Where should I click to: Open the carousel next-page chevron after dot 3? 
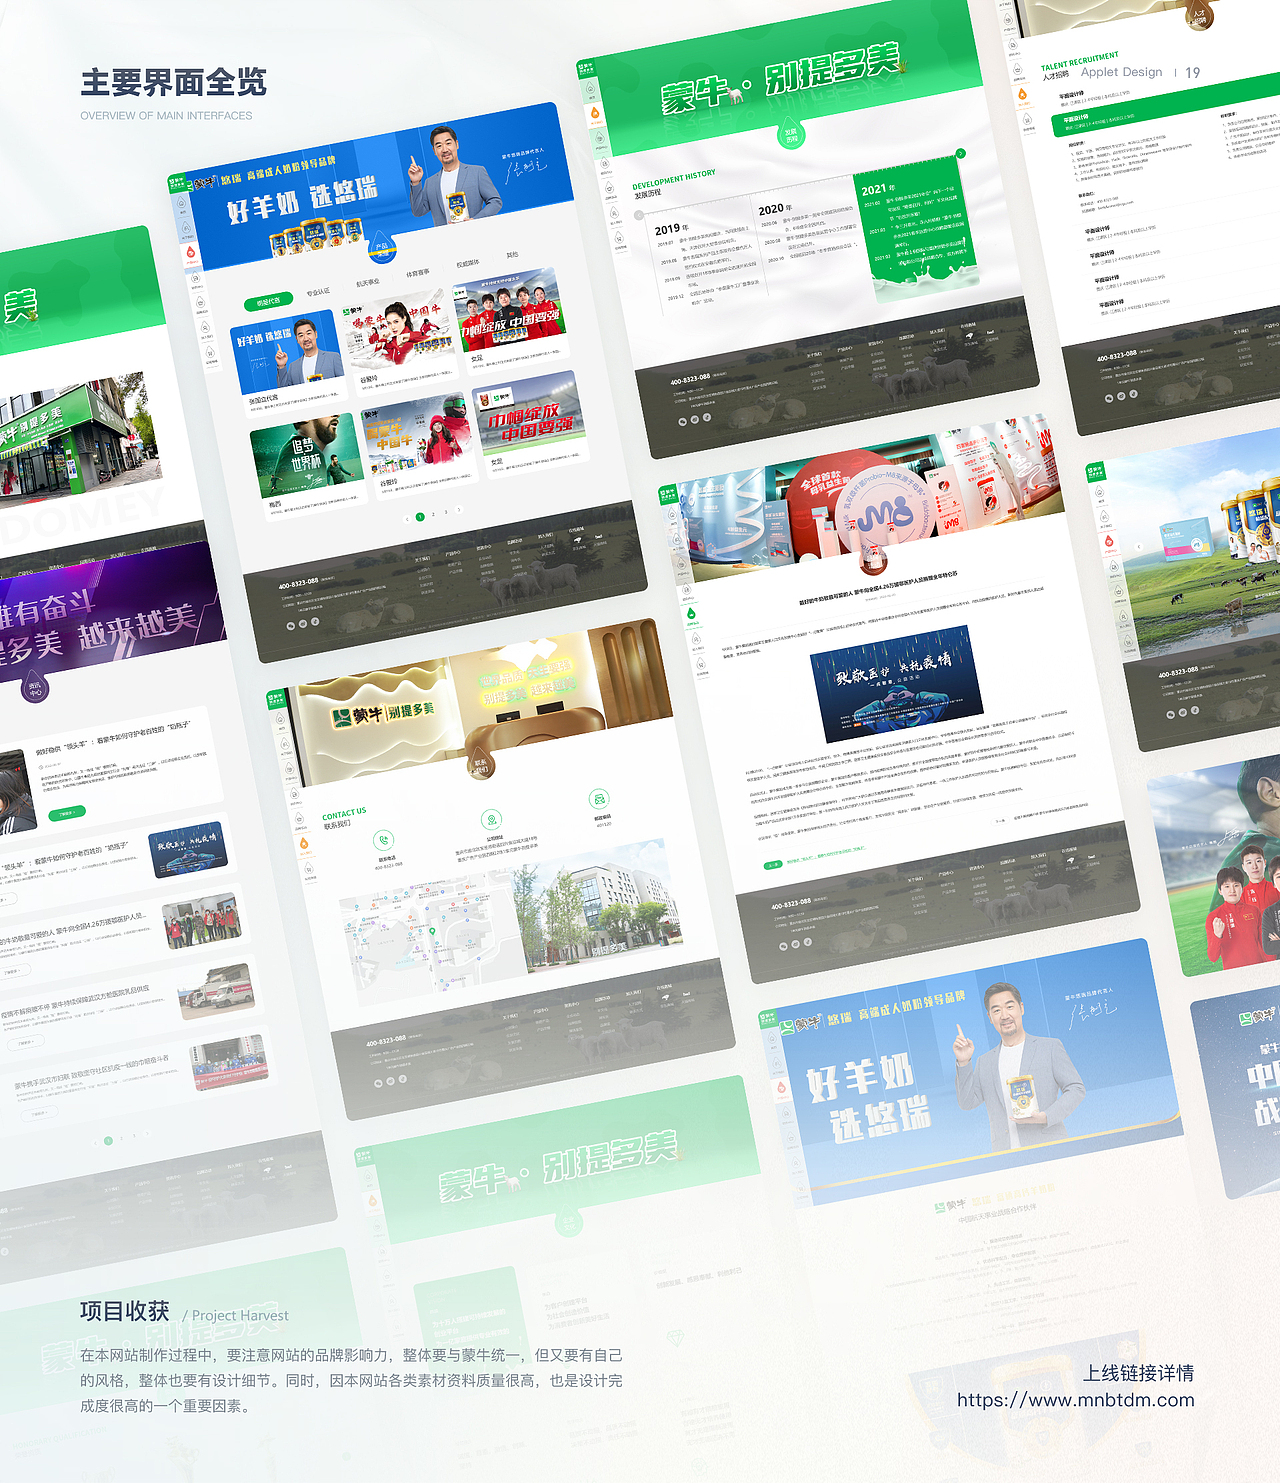pyautogui.click(x=459, y=510)
